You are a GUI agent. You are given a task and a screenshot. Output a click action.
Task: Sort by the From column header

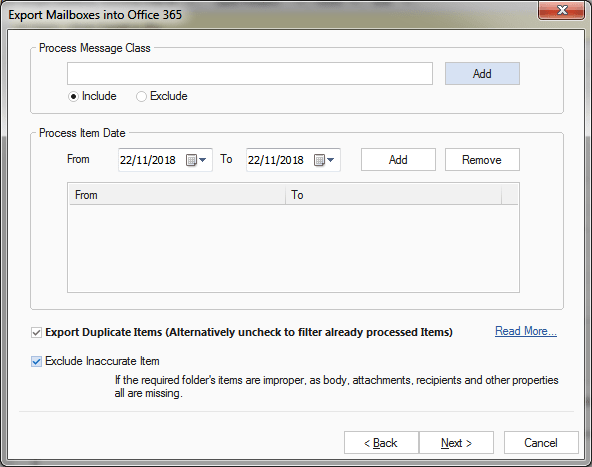click(177, 195)
